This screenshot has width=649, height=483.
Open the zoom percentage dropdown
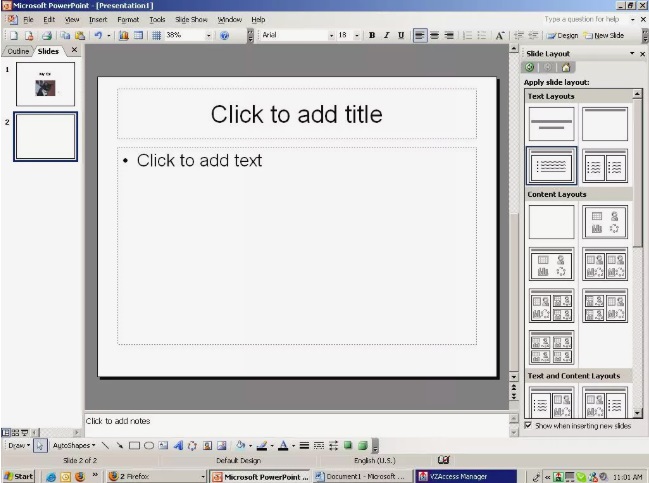pyautogui.click(x=210, y=35)
